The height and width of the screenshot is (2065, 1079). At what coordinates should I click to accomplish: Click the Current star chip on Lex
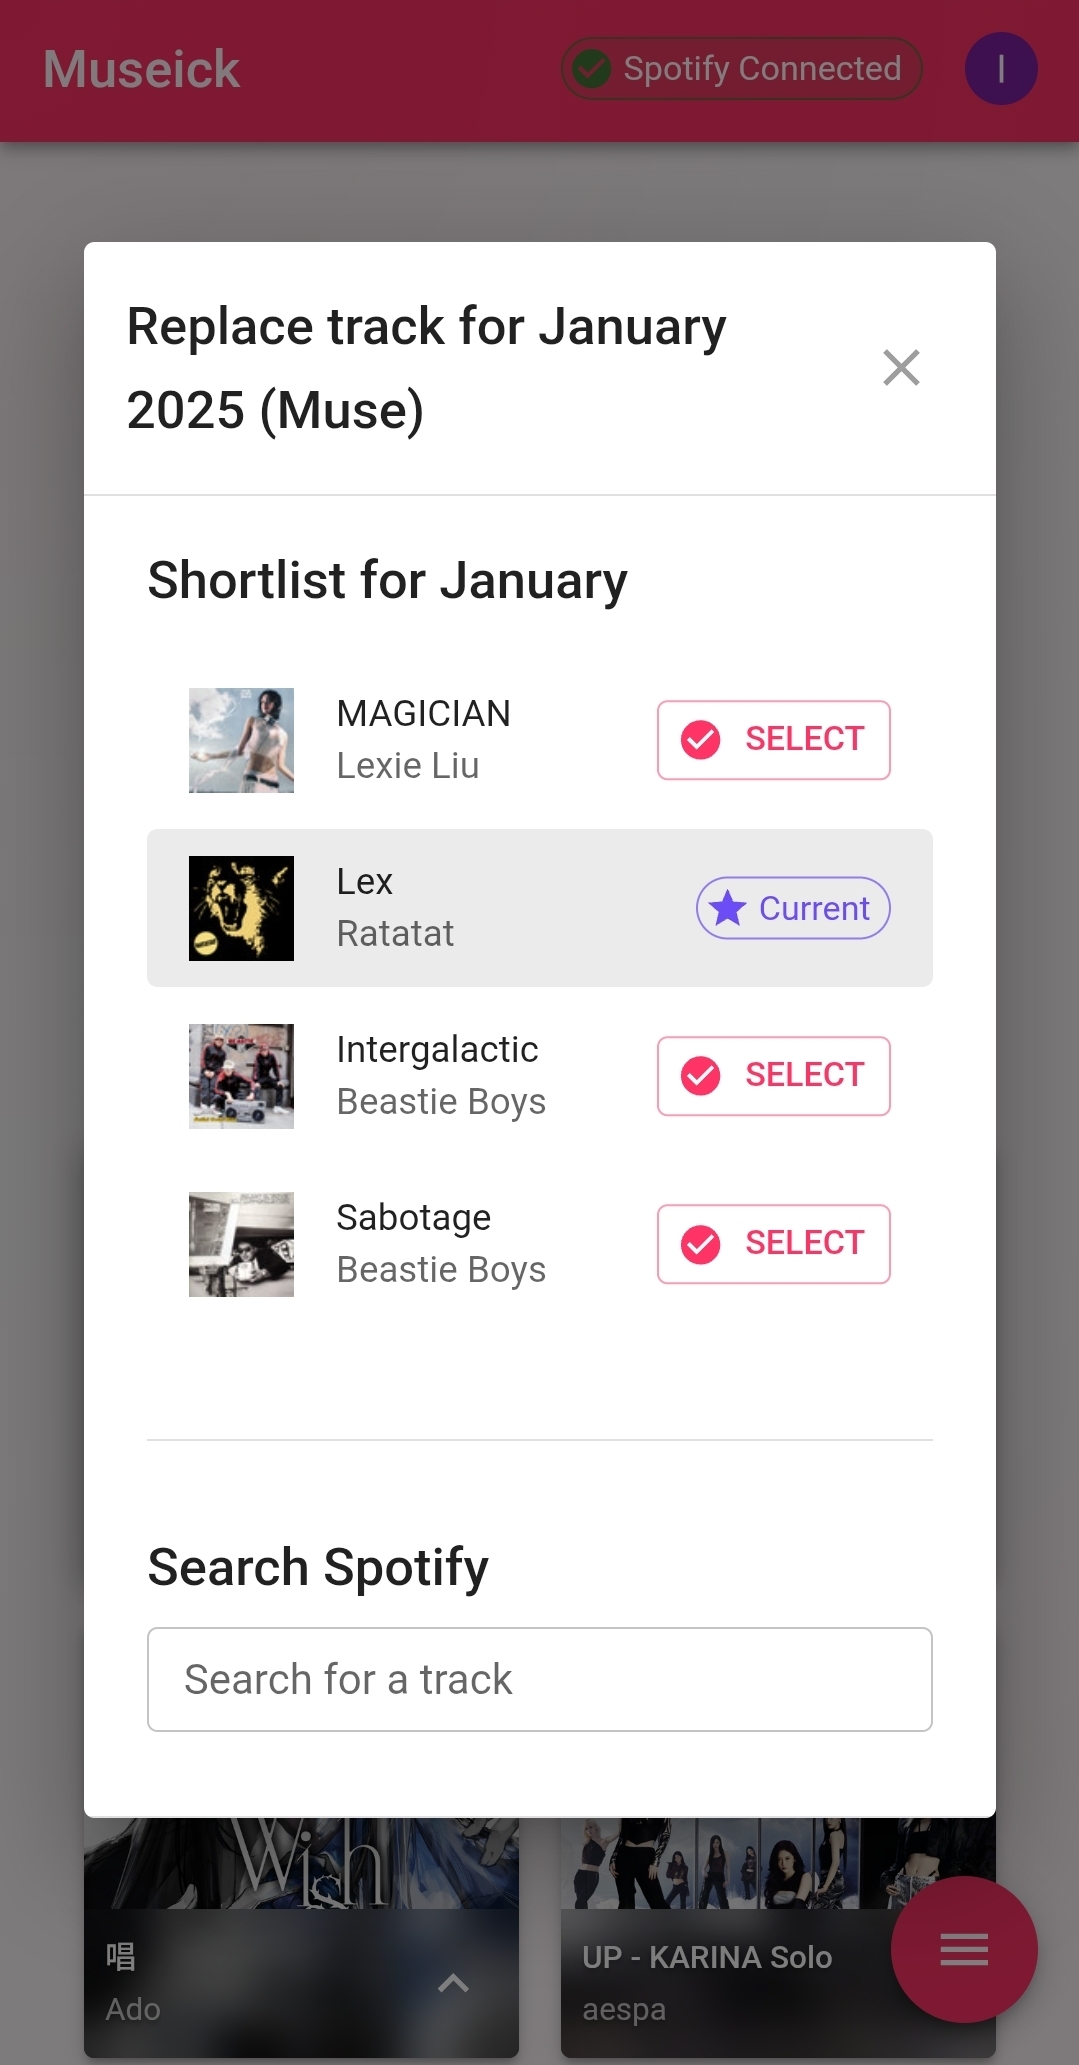pos(793,908)
